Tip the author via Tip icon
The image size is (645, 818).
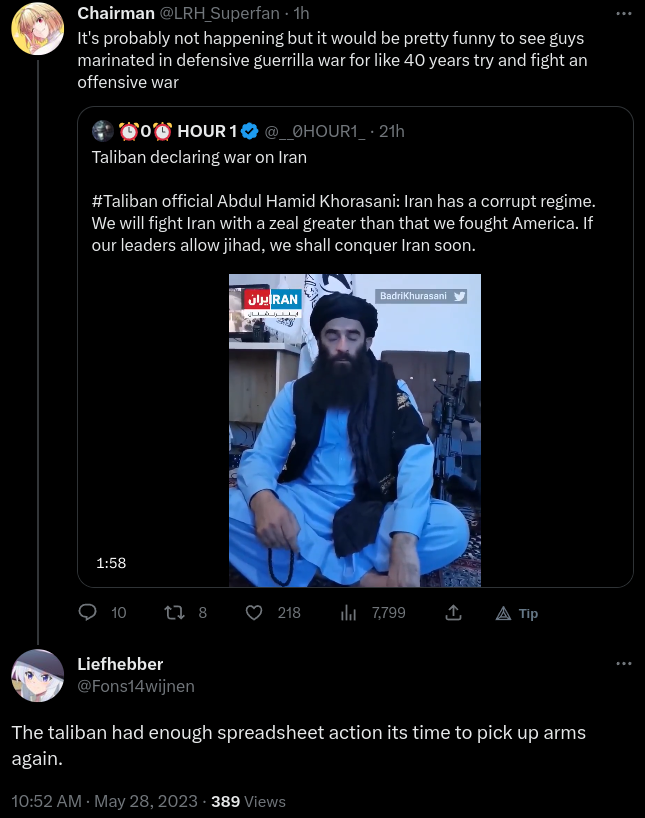[517, 613]
